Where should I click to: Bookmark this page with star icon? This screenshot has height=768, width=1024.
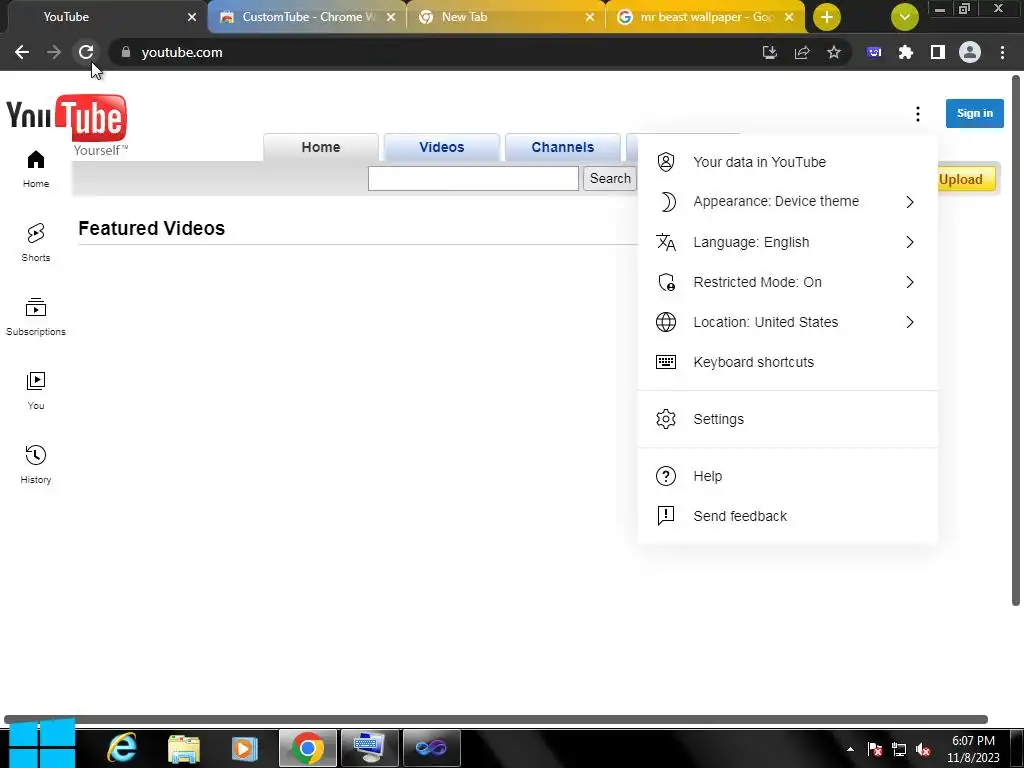coord(834,52)
